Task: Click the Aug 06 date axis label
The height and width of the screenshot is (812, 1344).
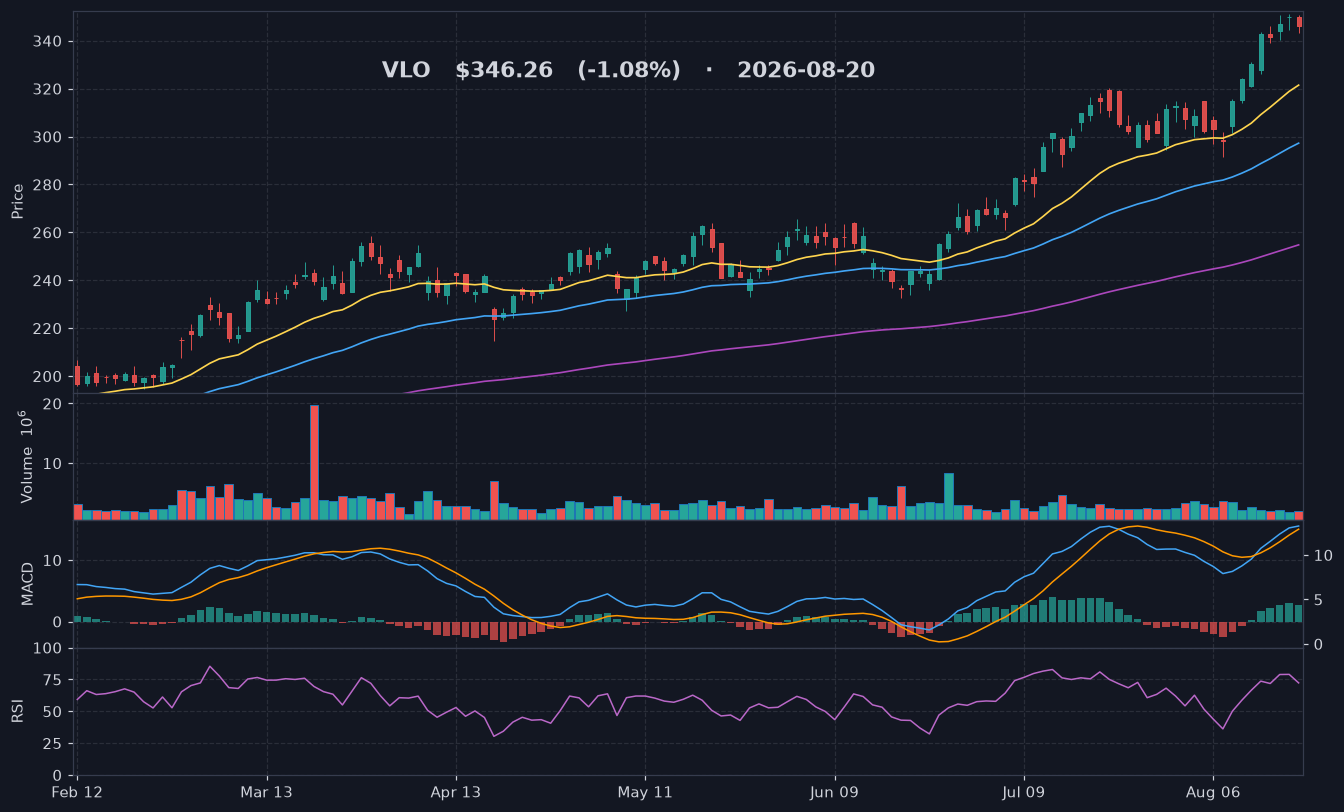Action: (x=1212, y=791)
